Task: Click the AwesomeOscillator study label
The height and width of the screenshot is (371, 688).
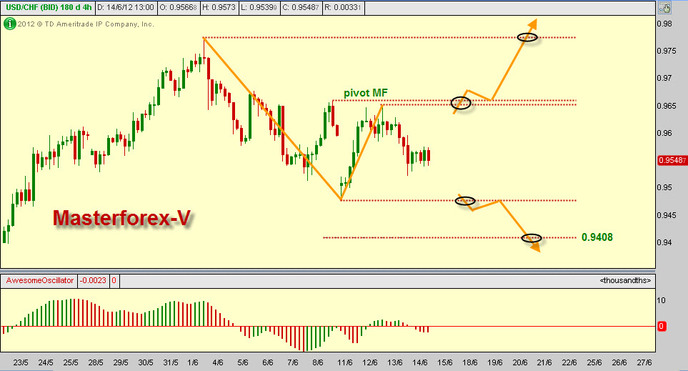Action: [x=39, y=281]
